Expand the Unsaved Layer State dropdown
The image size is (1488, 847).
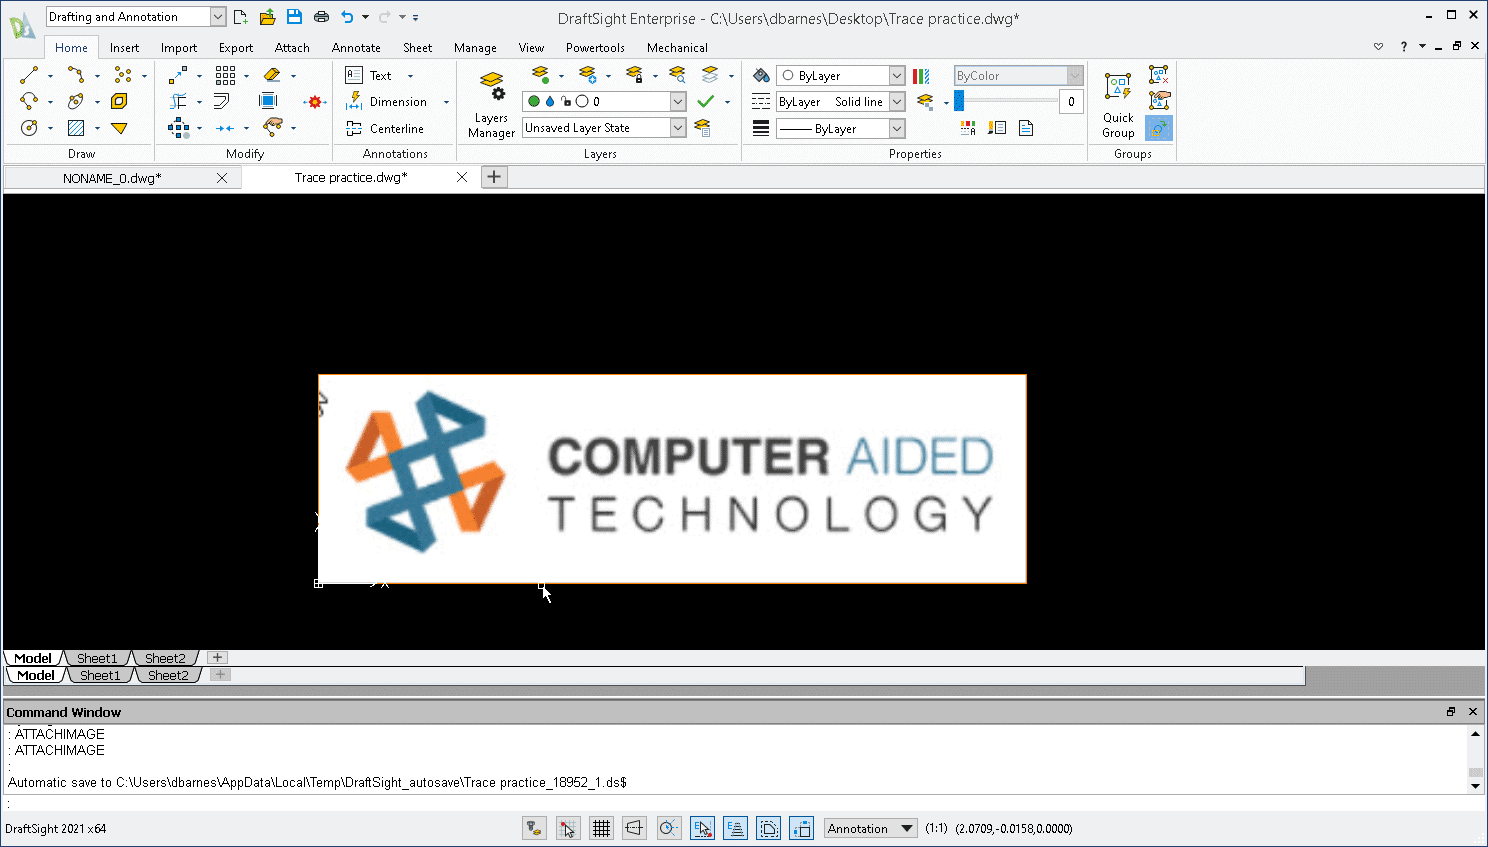click(677, 128)
